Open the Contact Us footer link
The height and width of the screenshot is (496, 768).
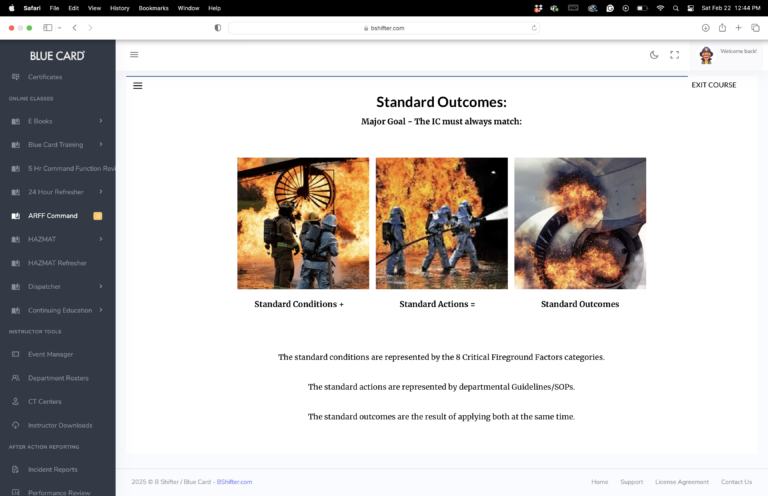[736, 482]
